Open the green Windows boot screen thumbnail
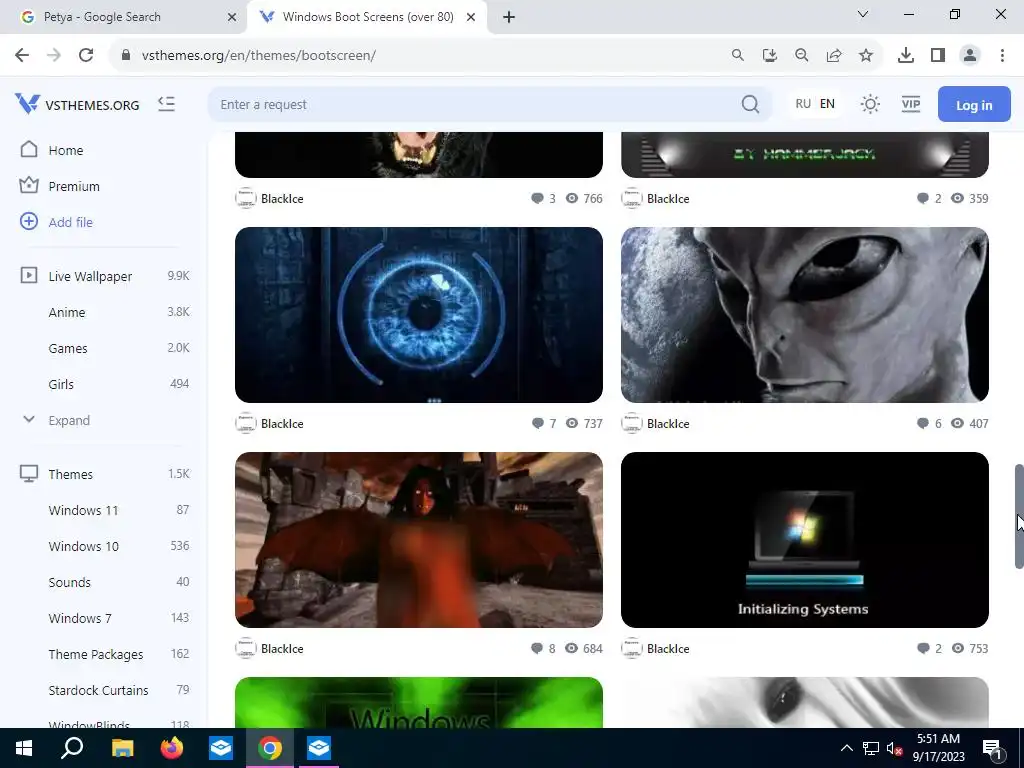This screenshot has height=768, width=1024. tap(419, 702)
